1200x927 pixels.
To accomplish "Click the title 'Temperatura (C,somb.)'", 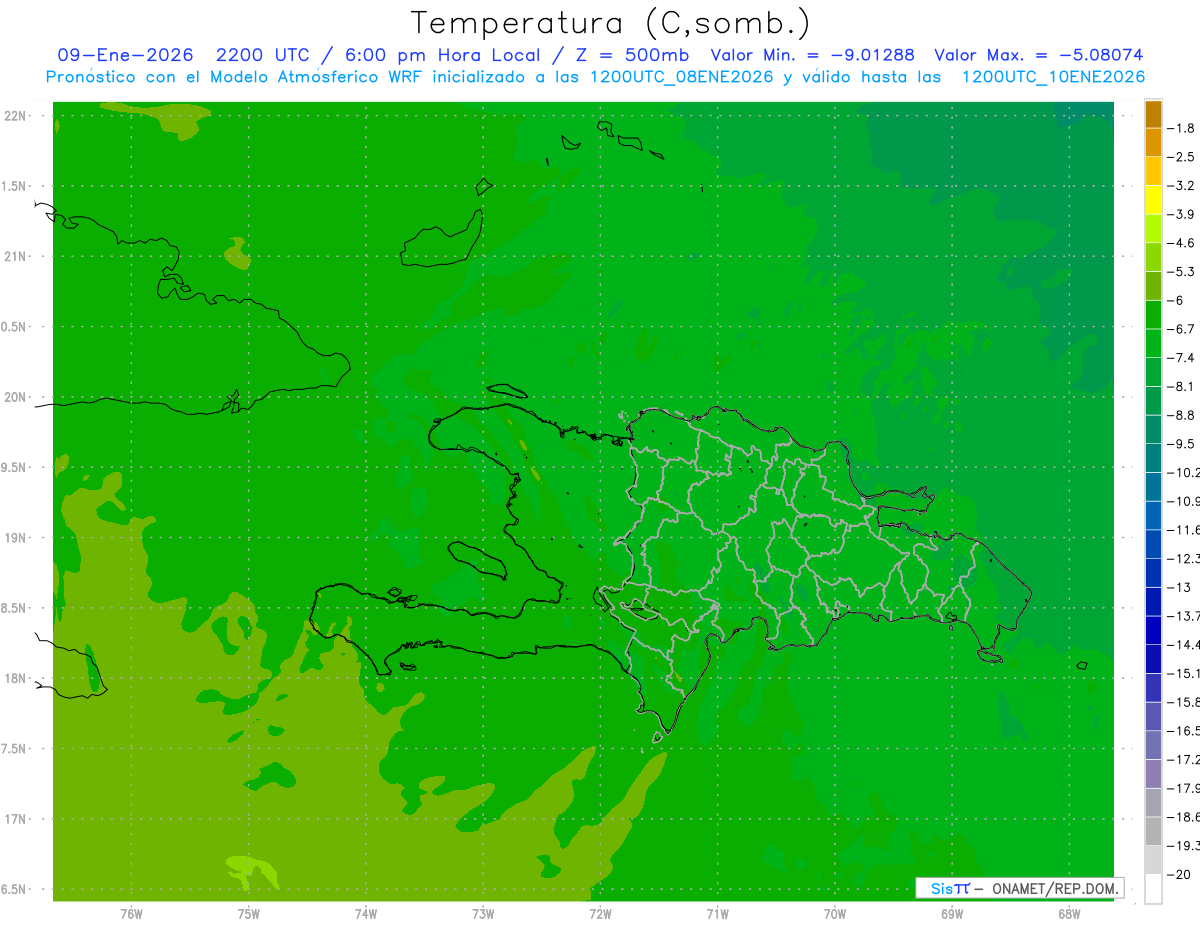I will 610,23.
